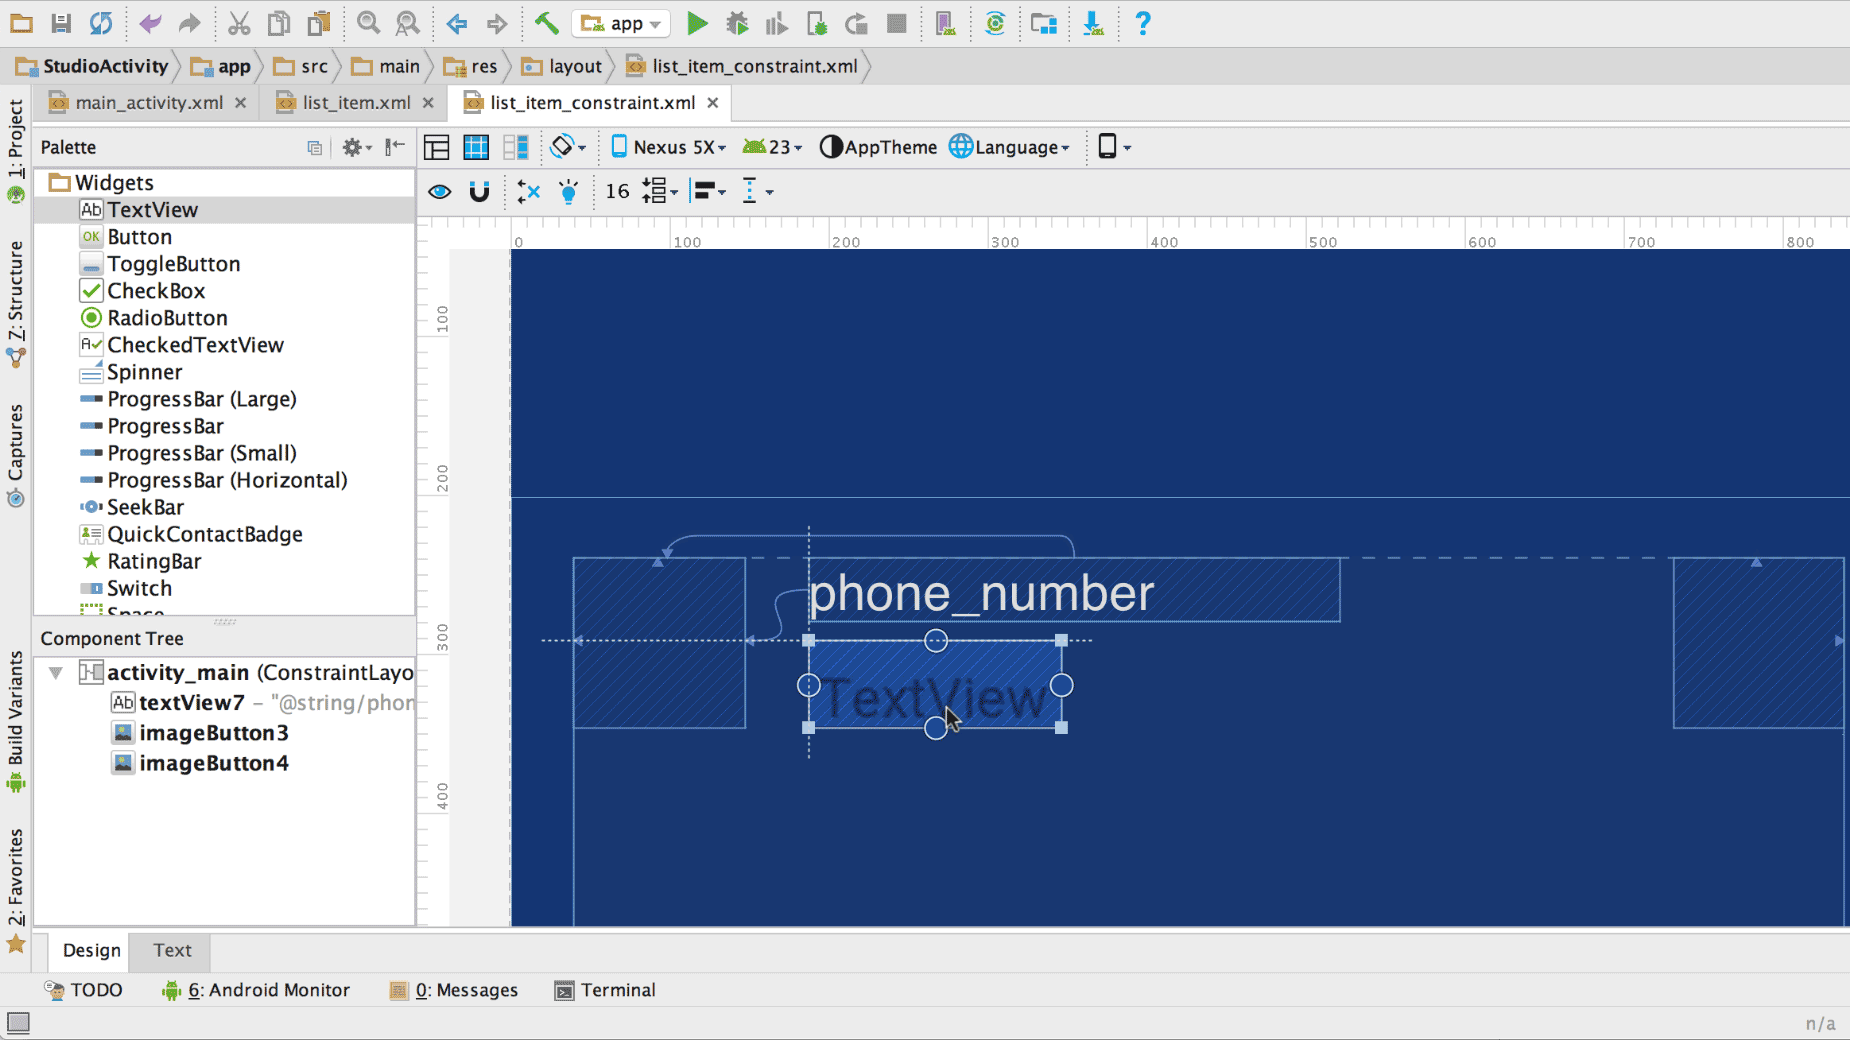Click the green Run app button
Image resolution: width=1850 pixels, height=1040 pixels.
click(x=697, y=23)
